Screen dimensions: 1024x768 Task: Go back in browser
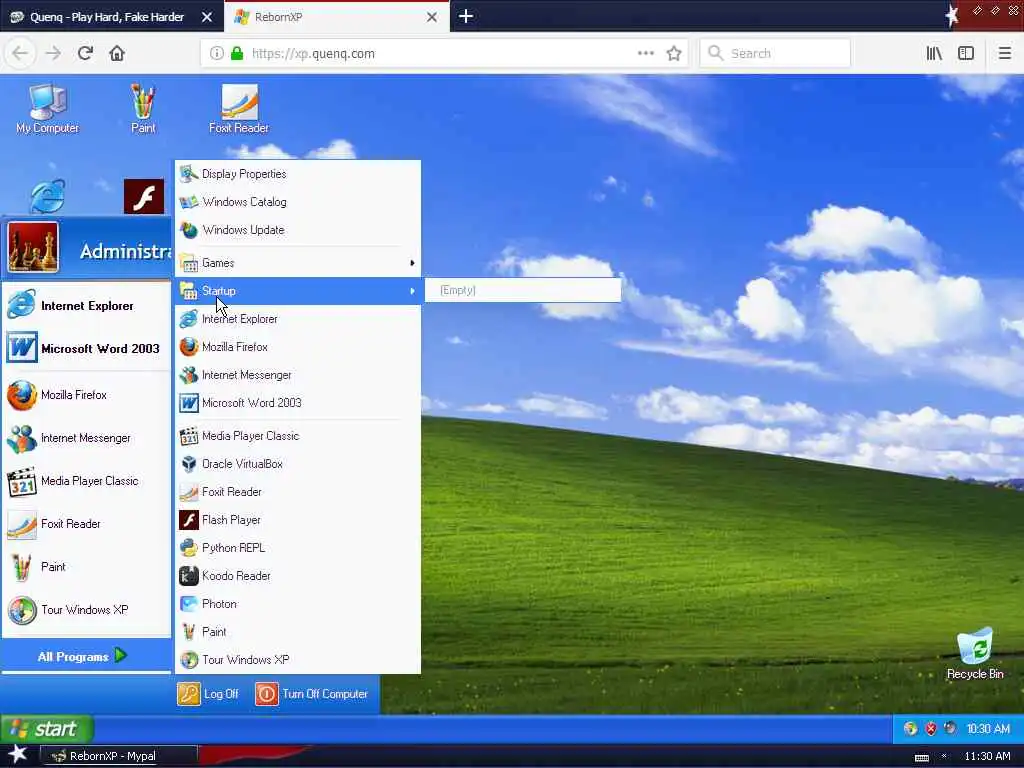tap(20, 53)
